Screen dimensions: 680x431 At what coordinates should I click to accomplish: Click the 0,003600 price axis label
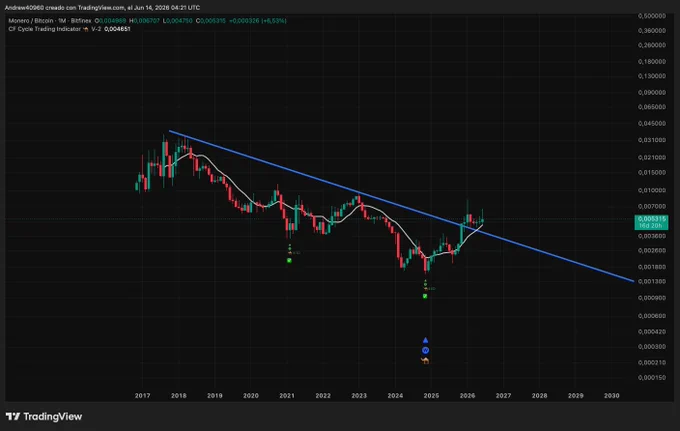652,236
